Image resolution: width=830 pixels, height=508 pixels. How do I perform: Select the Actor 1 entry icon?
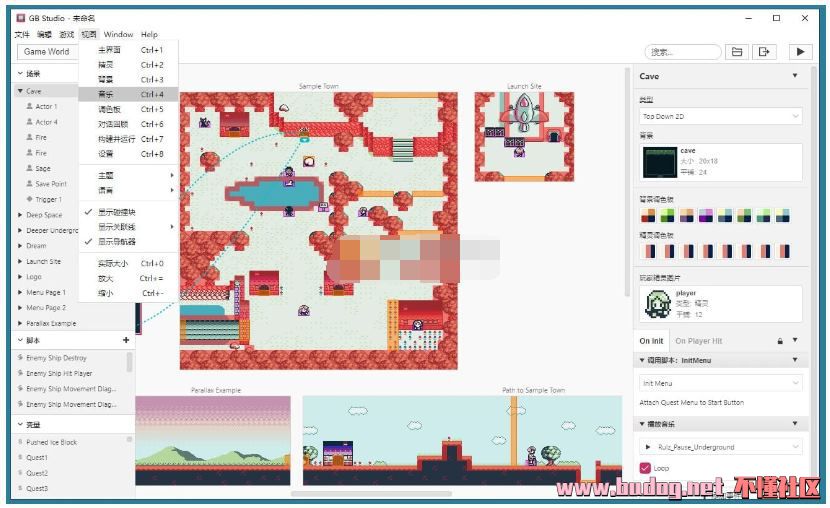pos(29,106)
